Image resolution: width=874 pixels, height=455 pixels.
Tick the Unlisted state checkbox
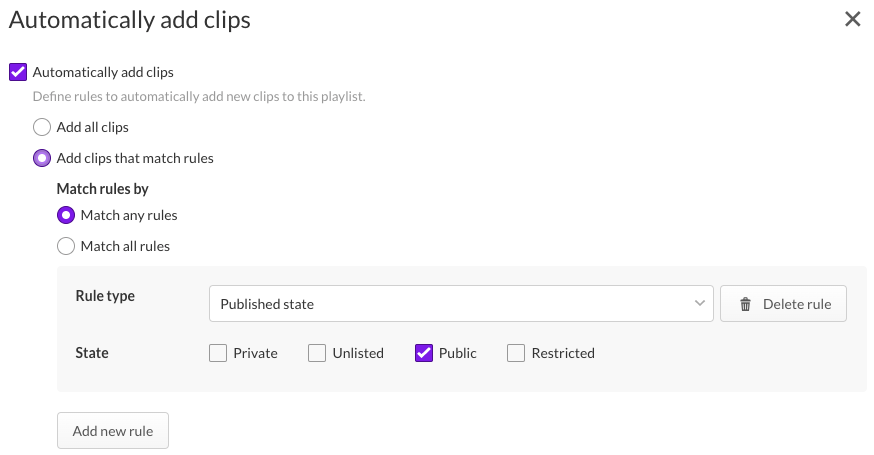[x=317, y=353]
